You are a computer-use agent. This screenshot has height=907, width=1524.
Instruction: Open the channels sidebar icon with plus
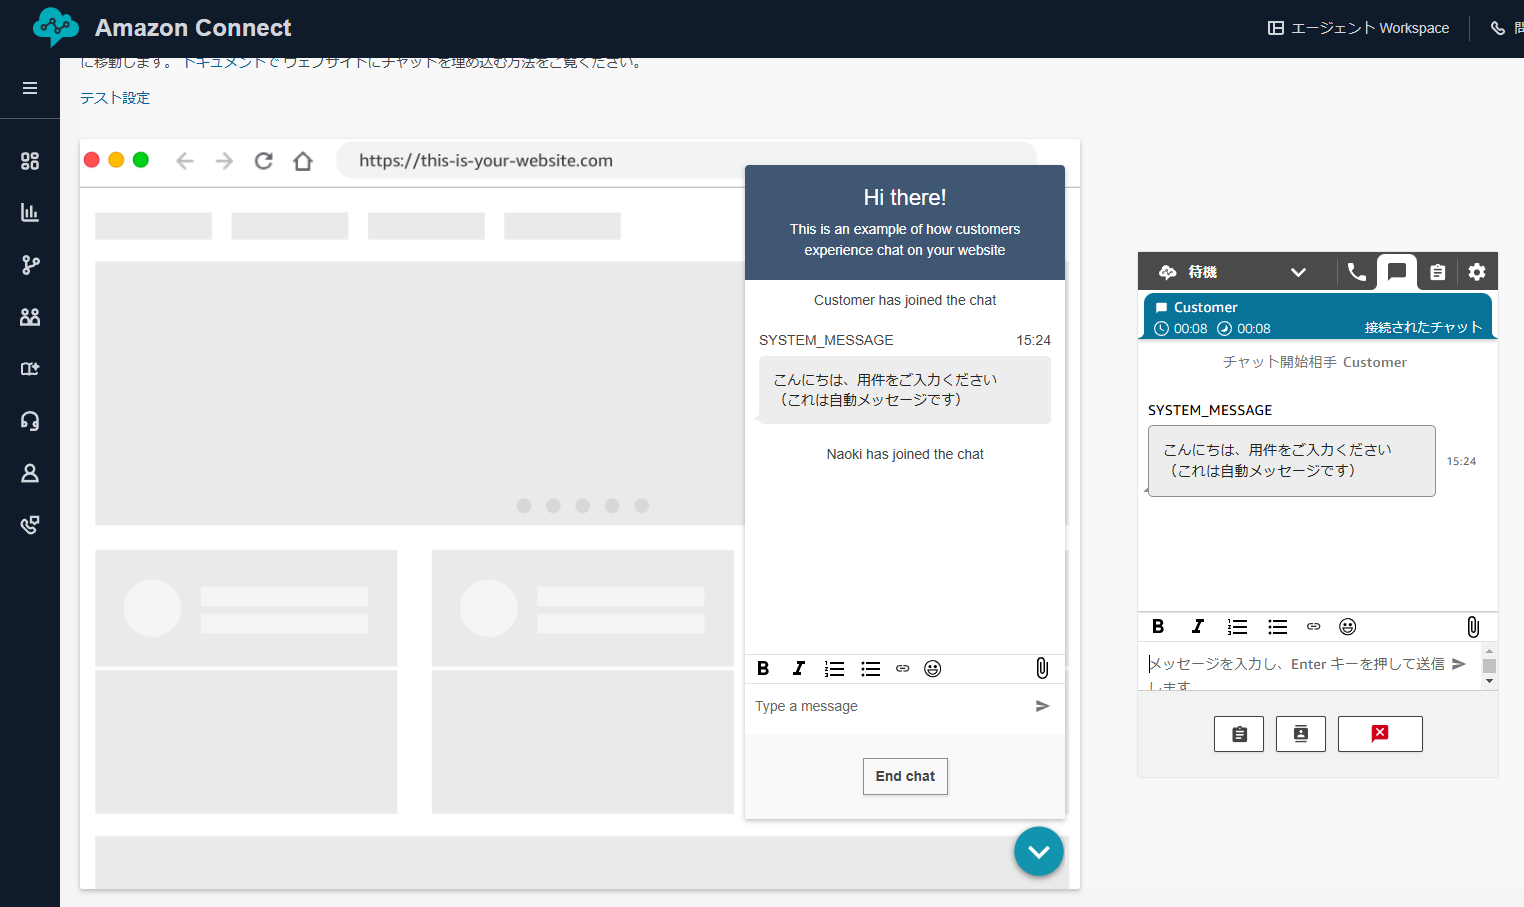pyautogui.click(x=30, y=369)
